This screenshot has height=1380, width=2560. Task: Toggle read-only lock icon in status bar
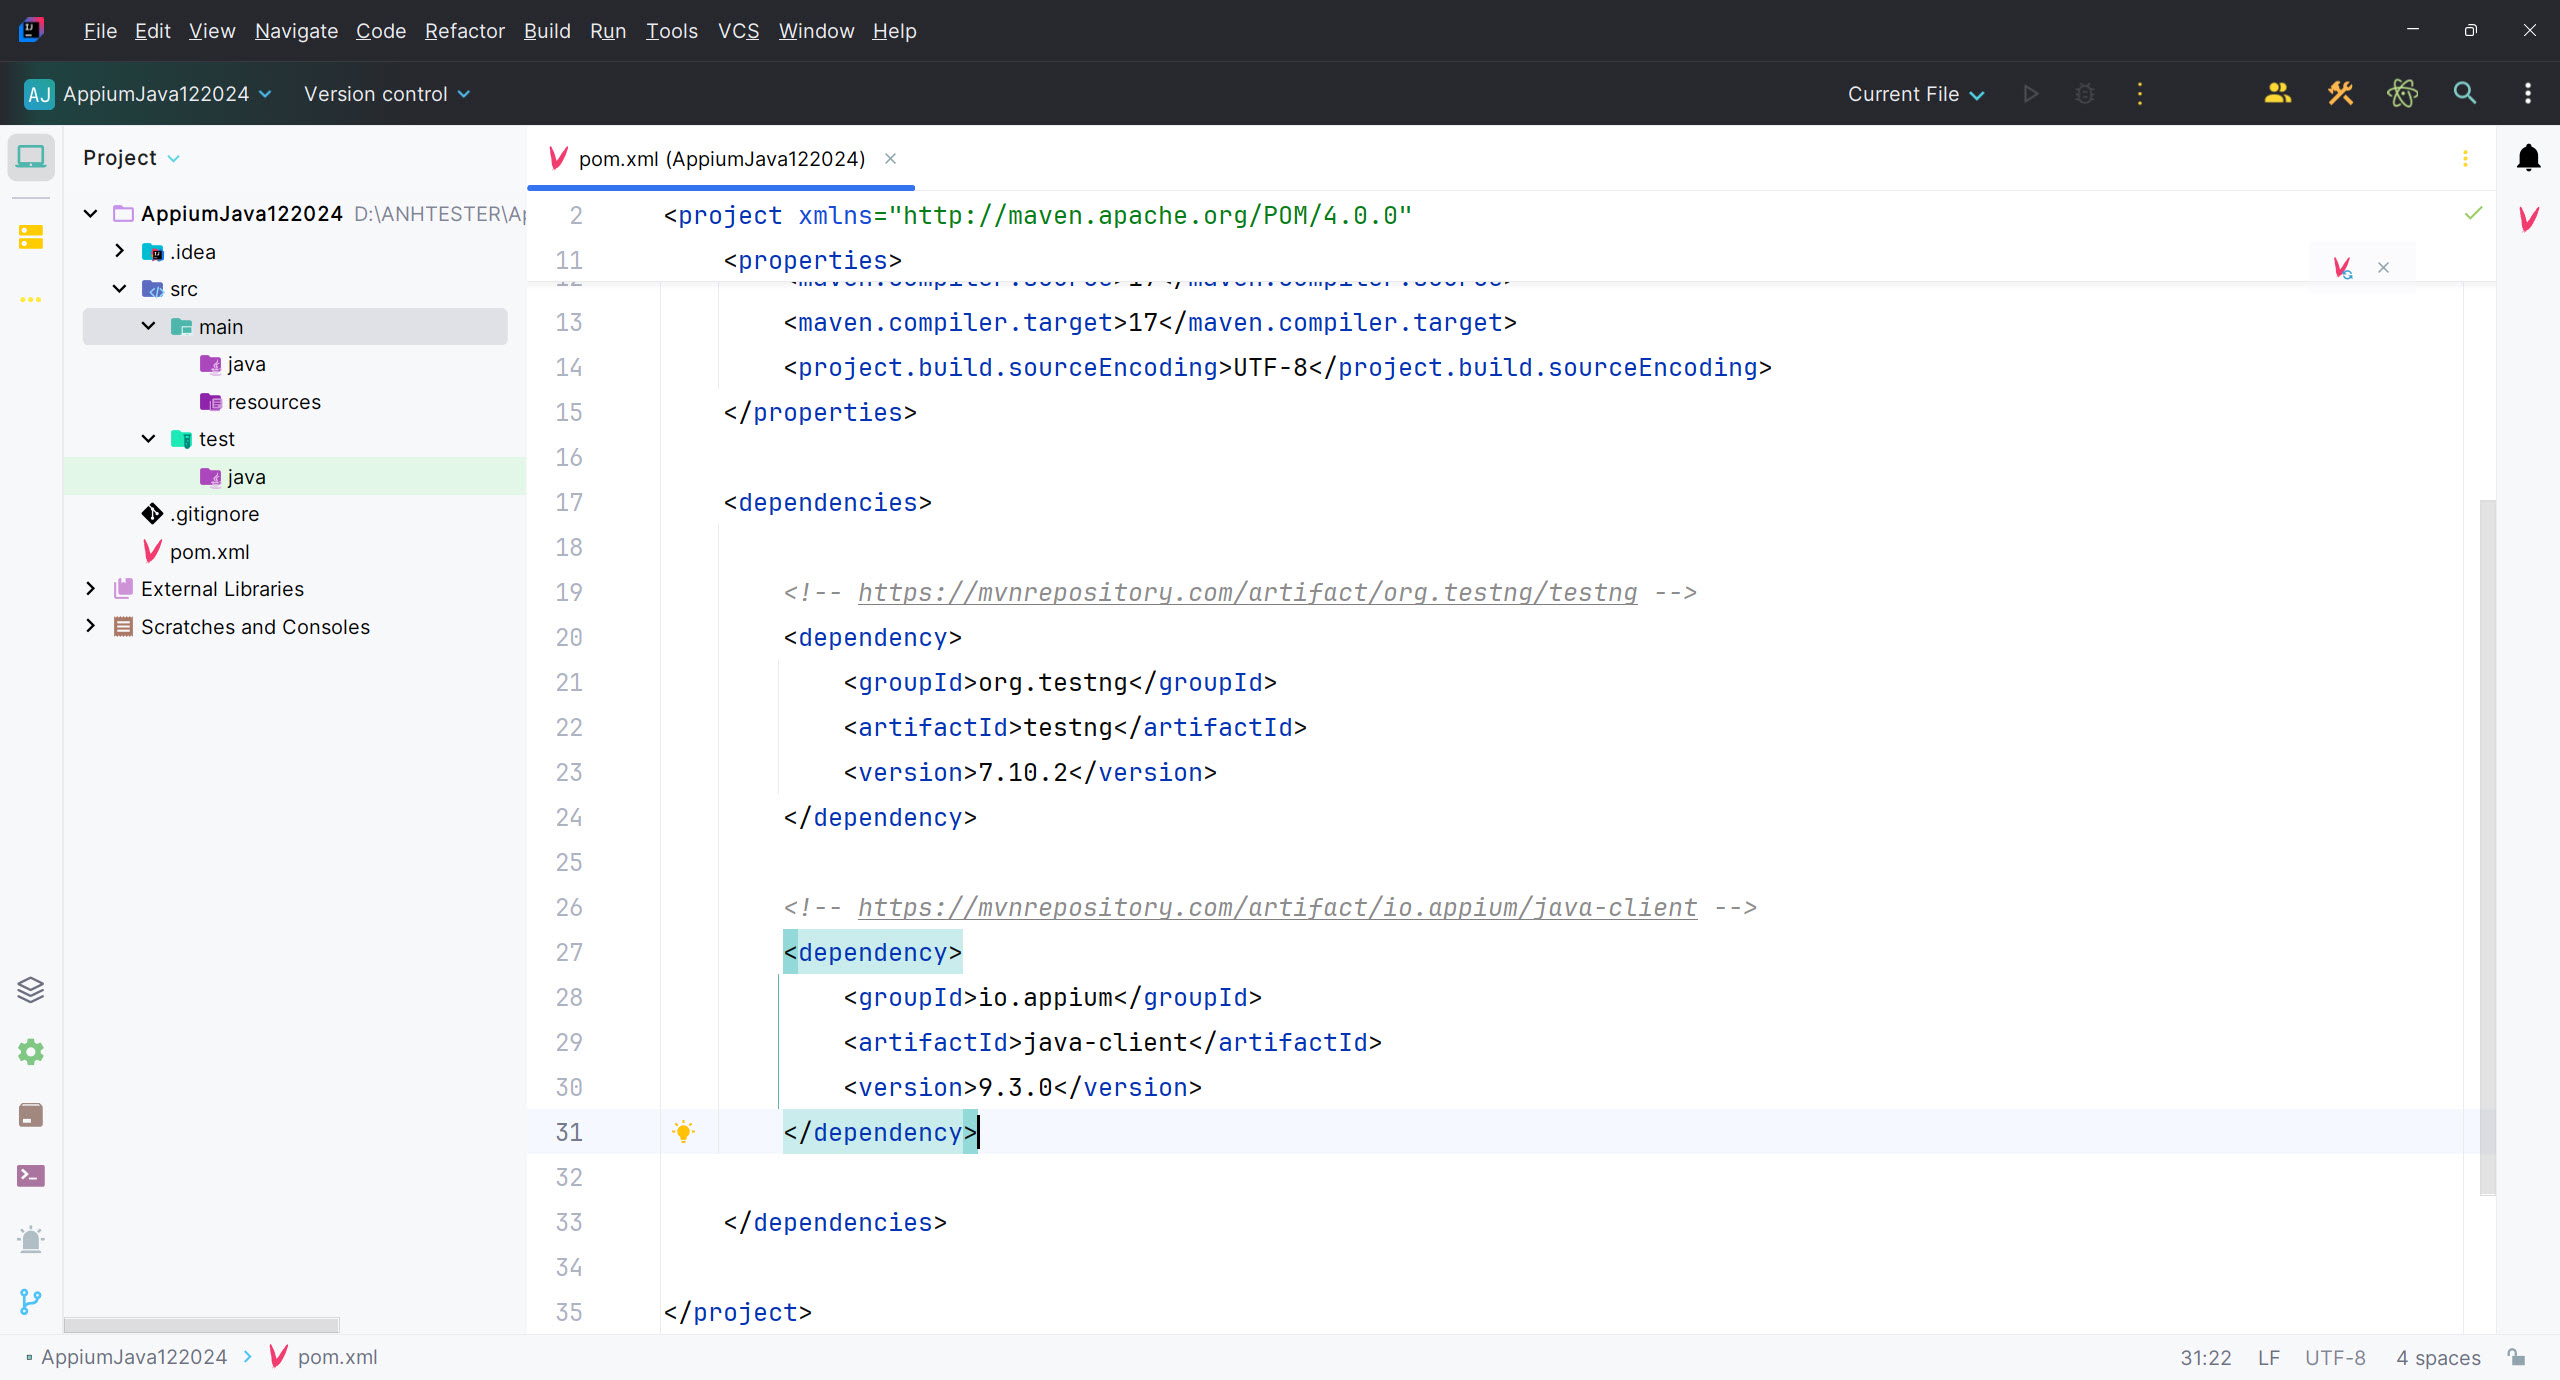(x=2517, y=1357)
